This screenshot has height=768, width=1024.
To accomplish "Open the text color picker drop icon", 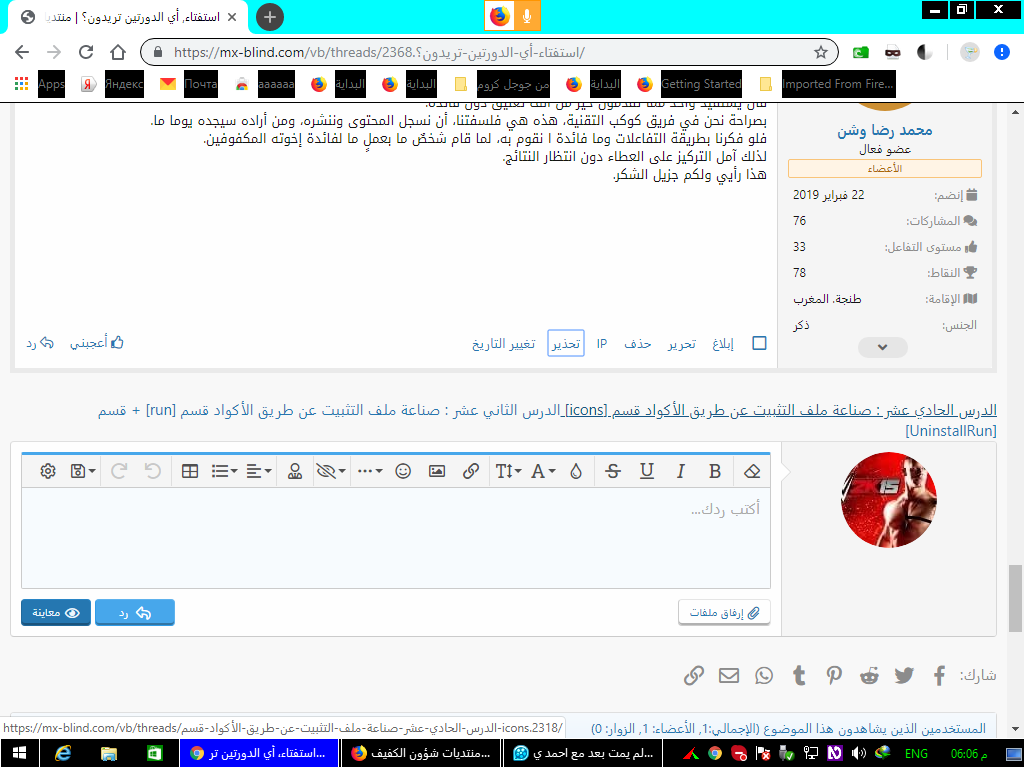I will pyautogui.click(x=576, y=471).
